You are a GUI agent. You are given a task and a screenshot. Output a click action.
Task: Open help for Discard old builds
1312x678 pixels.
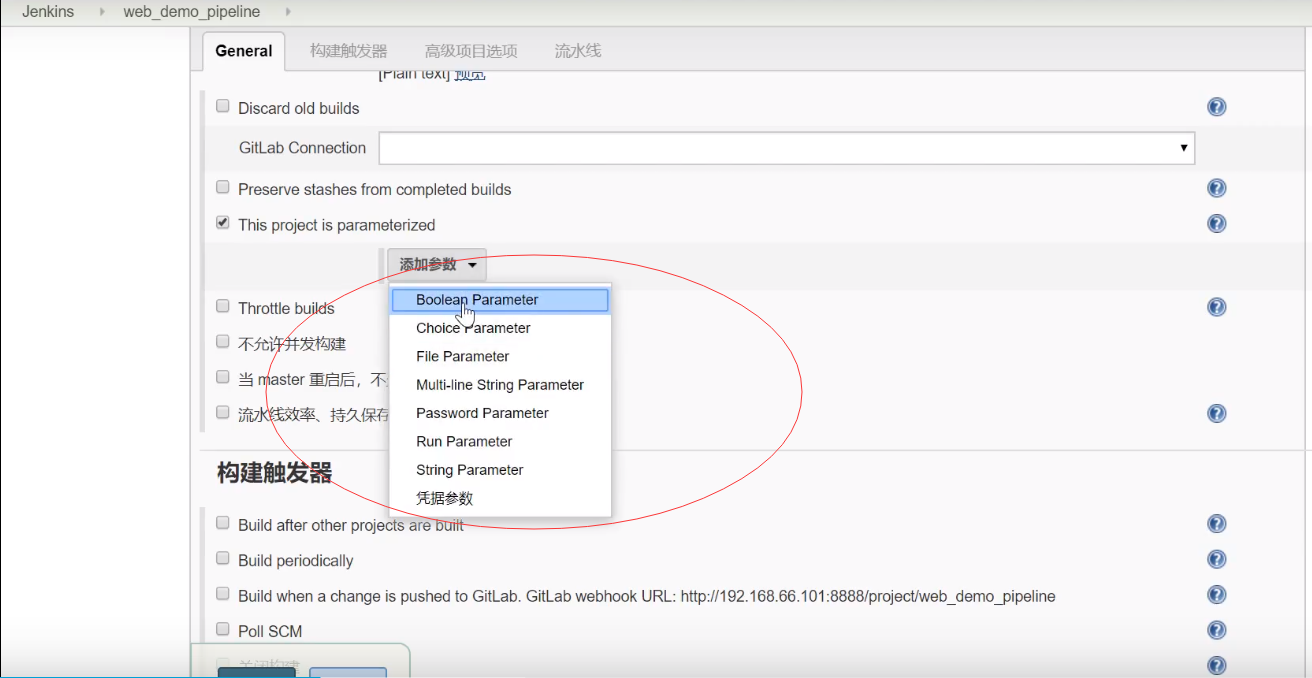1216,107
